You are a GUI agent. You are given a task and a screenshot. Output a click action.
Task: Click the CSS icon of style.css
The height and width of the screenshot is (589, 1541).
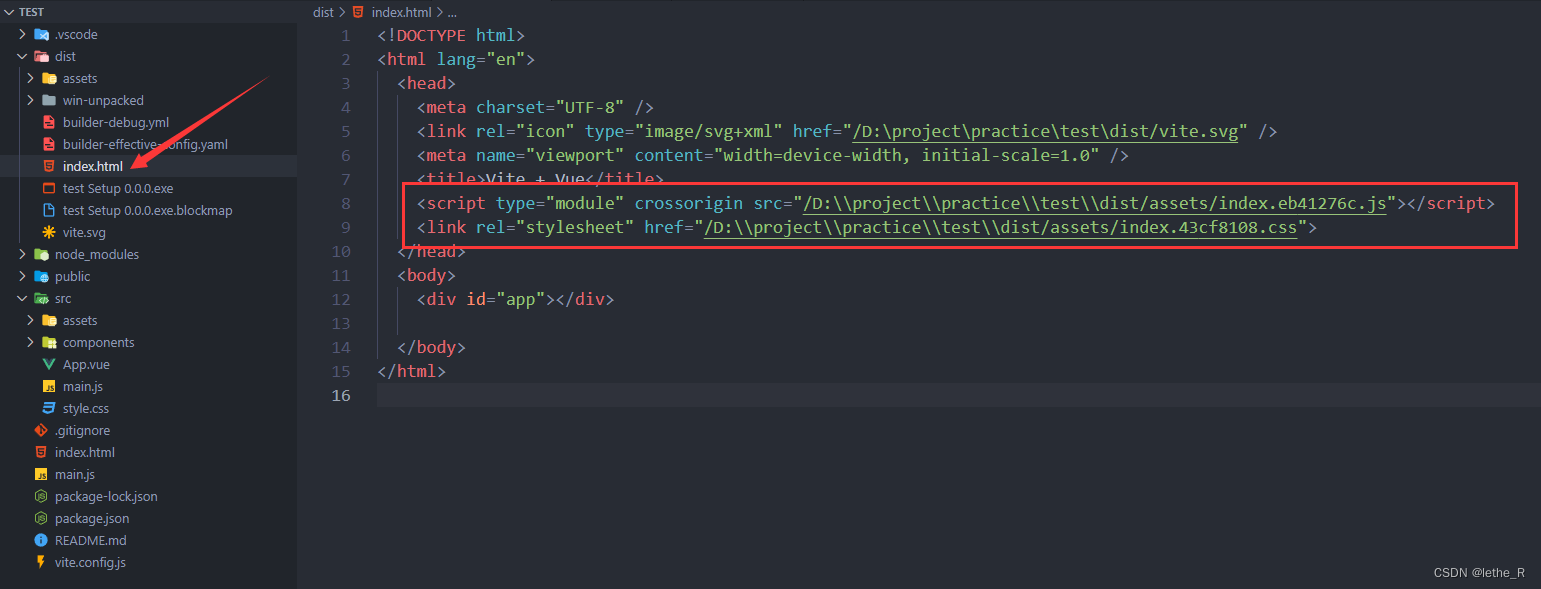pyautogui.click(x=49, y=408)
